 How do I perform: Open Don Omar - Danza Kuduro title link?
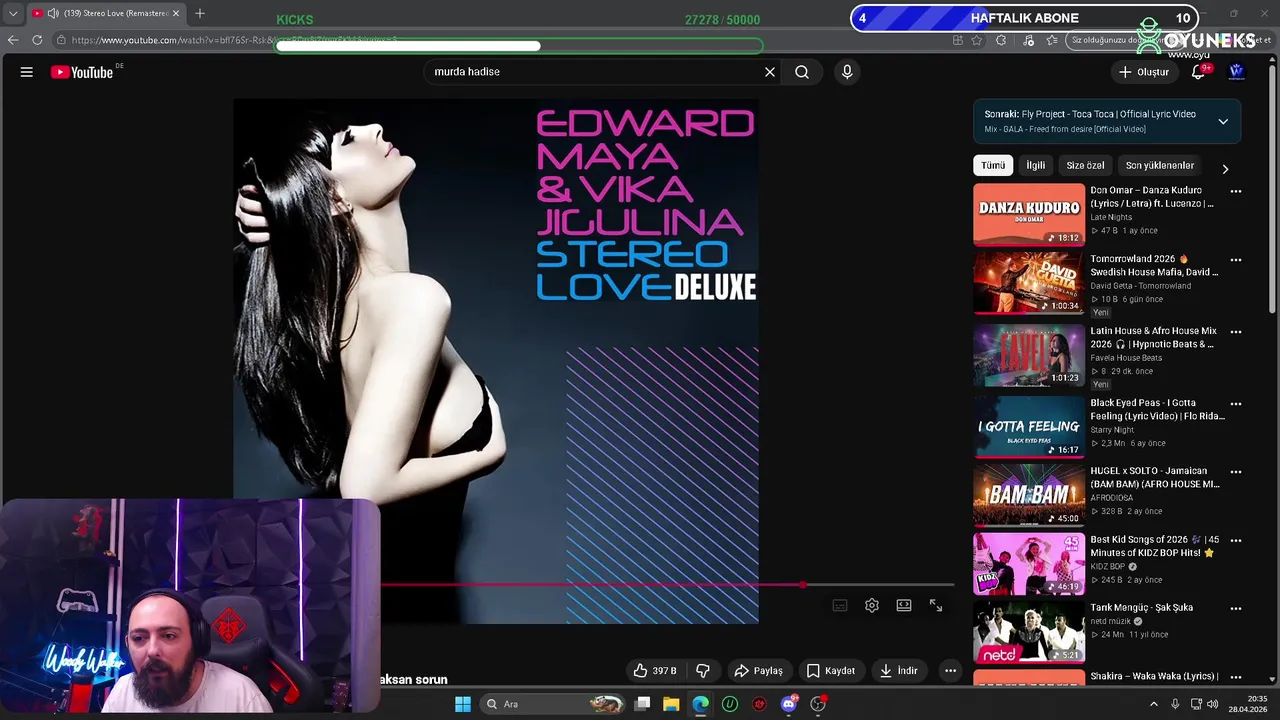(x=1152, y=197)
